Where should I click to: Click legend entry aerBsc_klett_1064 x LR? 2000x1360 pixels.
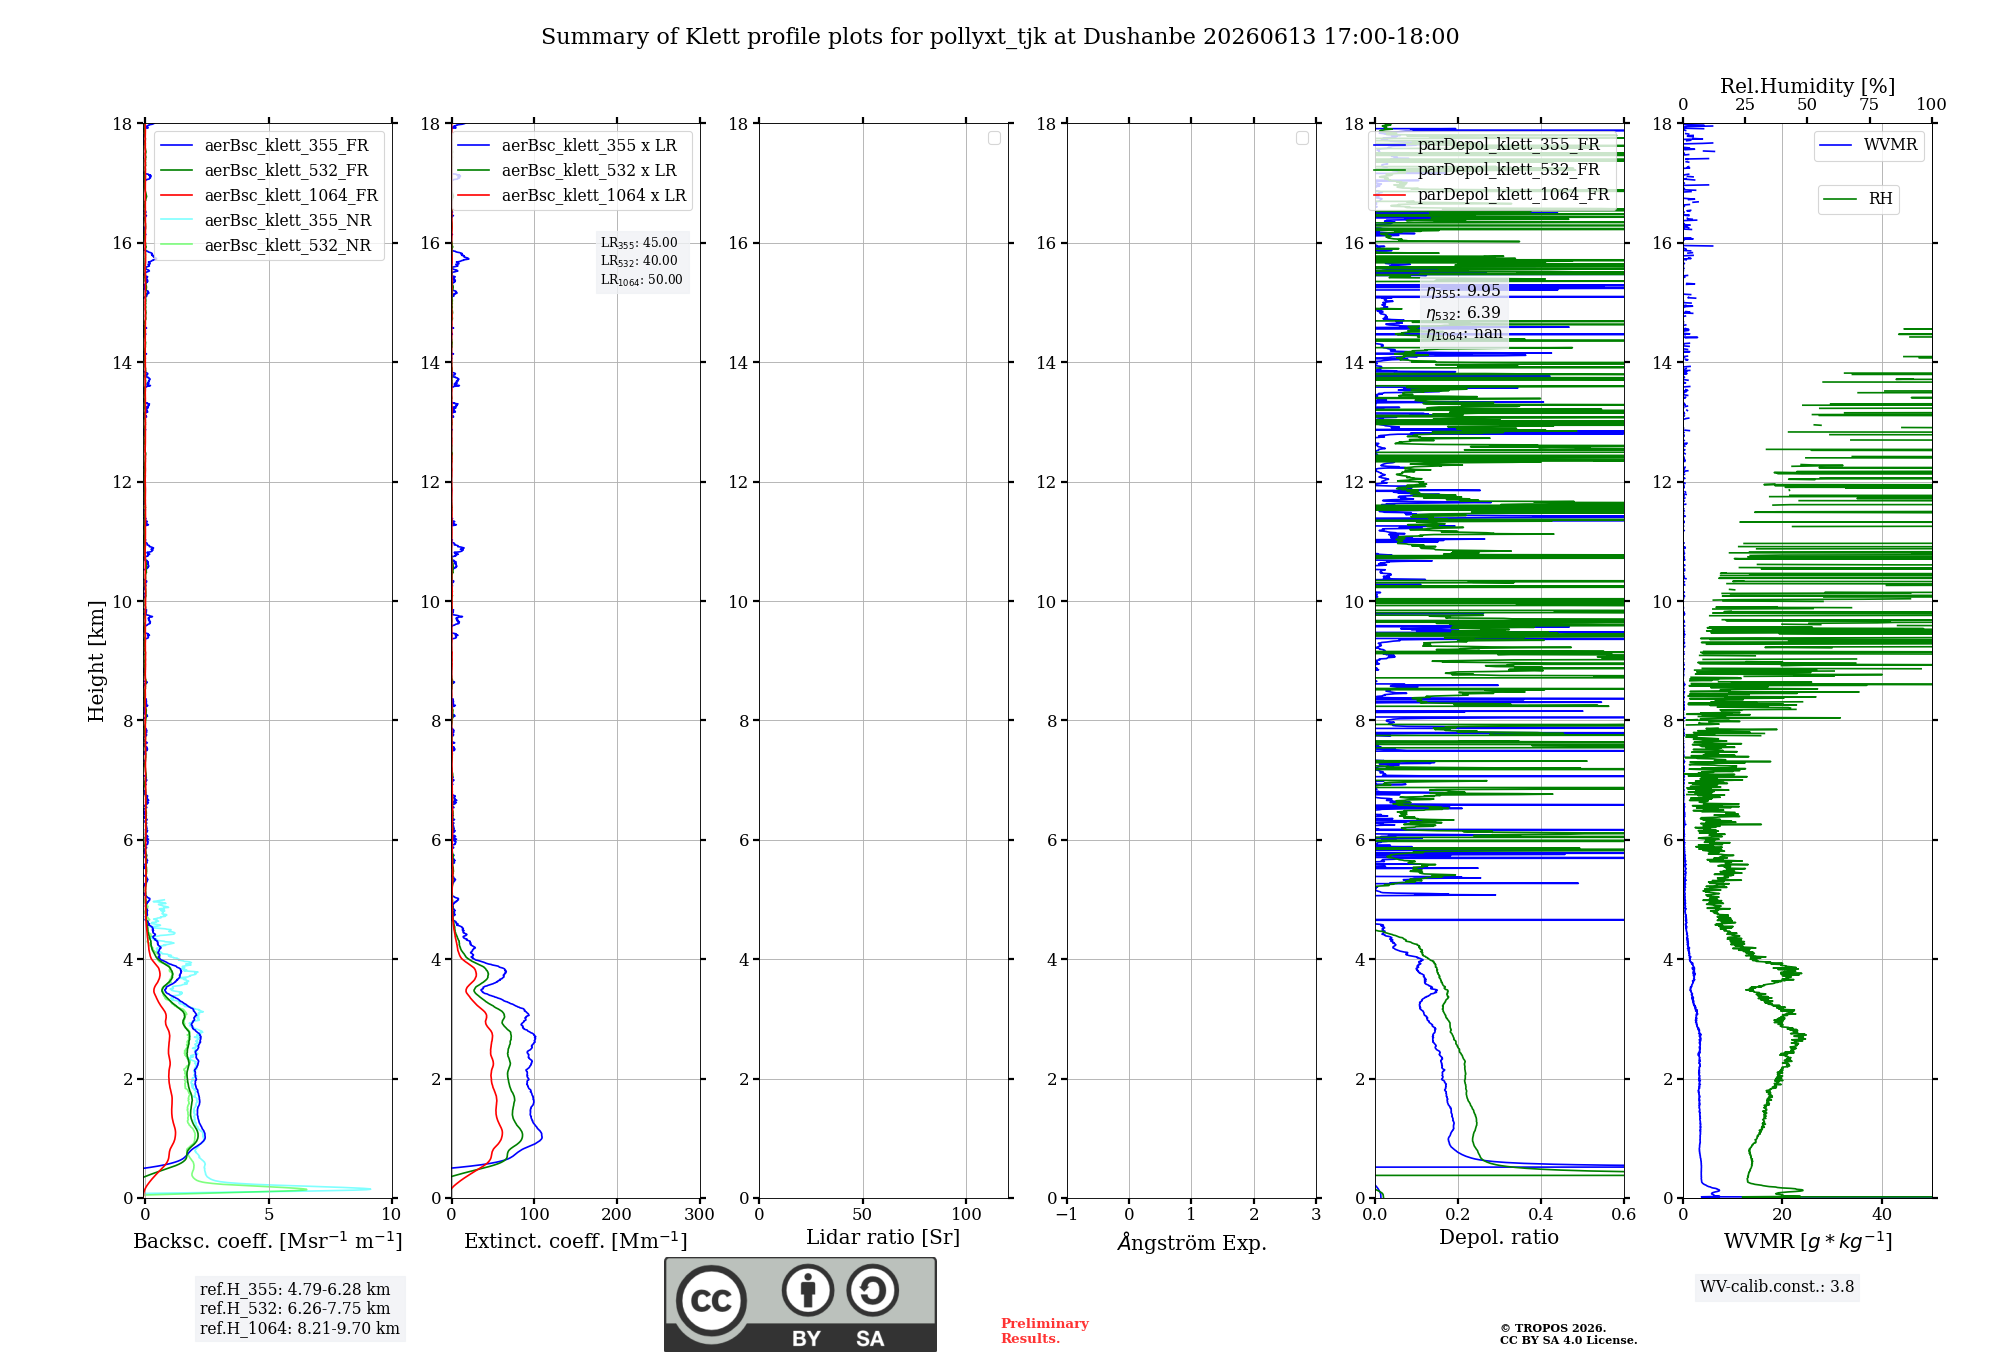[572, 196]
